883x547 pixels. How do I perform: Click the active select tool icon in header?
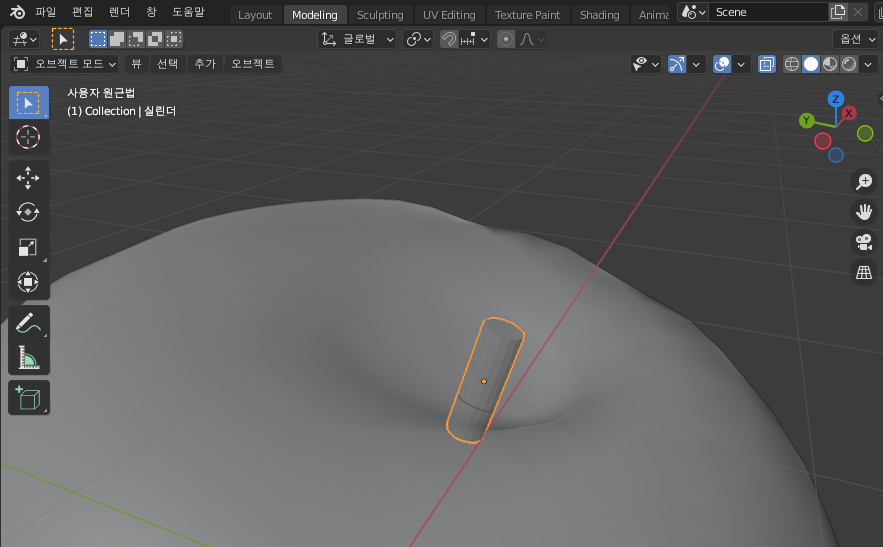(x=63, y=39)
